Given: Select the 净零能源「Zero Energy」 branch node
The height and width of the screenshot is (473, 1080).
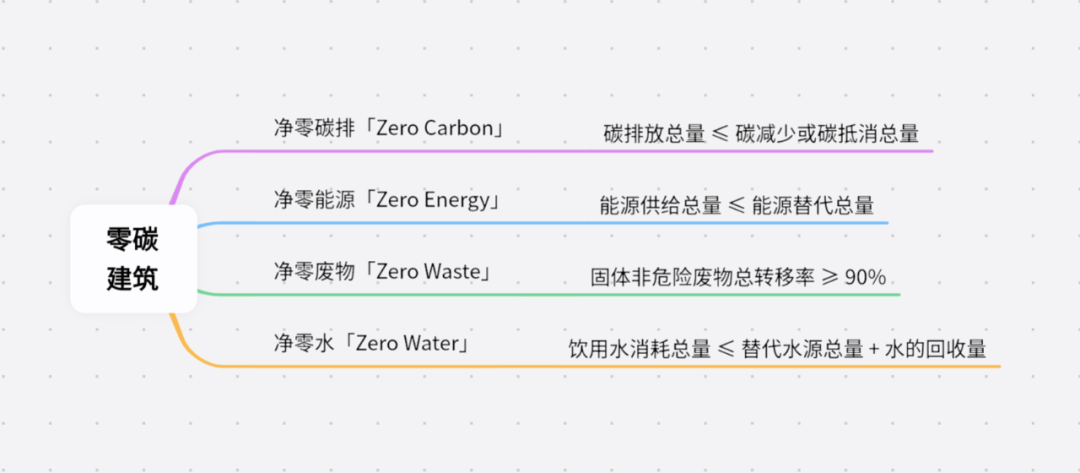Looking at the screenshot, I should (x=386, y=200).
